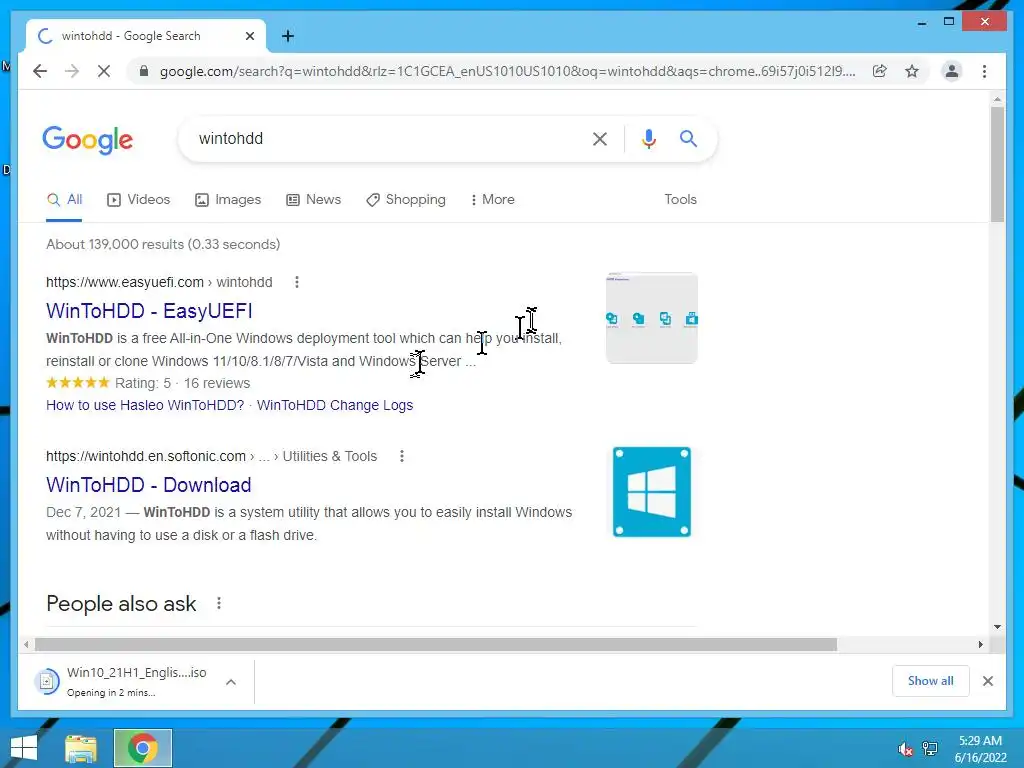Open WinToHDD Change Logs link
The height and width of the screenshot is (768, 1024).
pos(335,405)
